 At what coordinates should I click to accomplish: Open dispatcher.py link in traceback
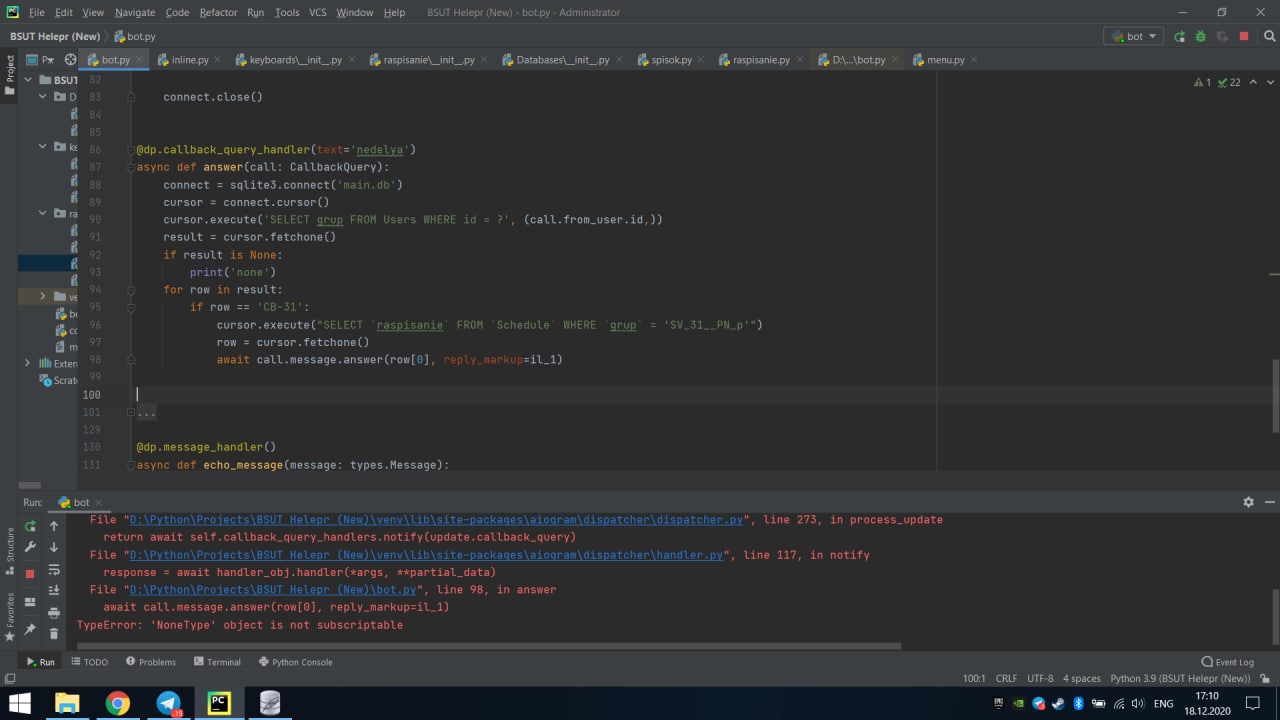coord(436,520)
